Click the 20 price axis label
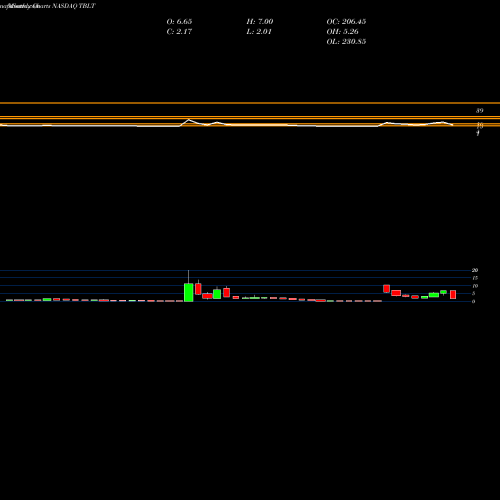The height and width of the screenshot is (500, 500). (x=475, y=270)
